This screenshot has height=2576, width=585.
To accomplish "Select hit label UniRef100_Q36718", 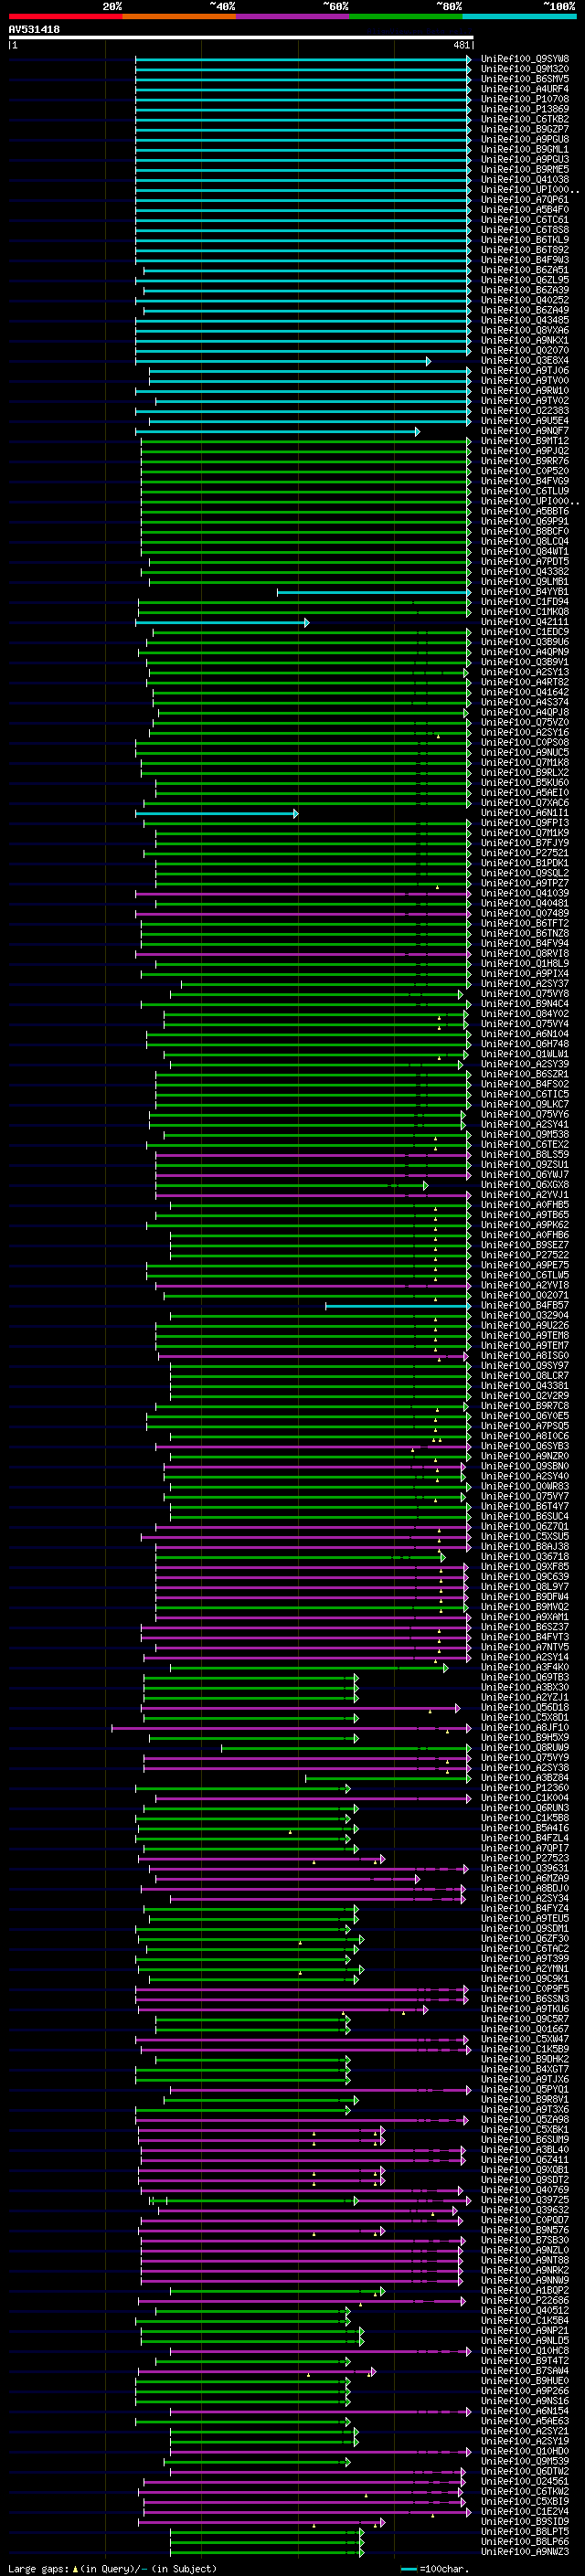I will 525,1558.
